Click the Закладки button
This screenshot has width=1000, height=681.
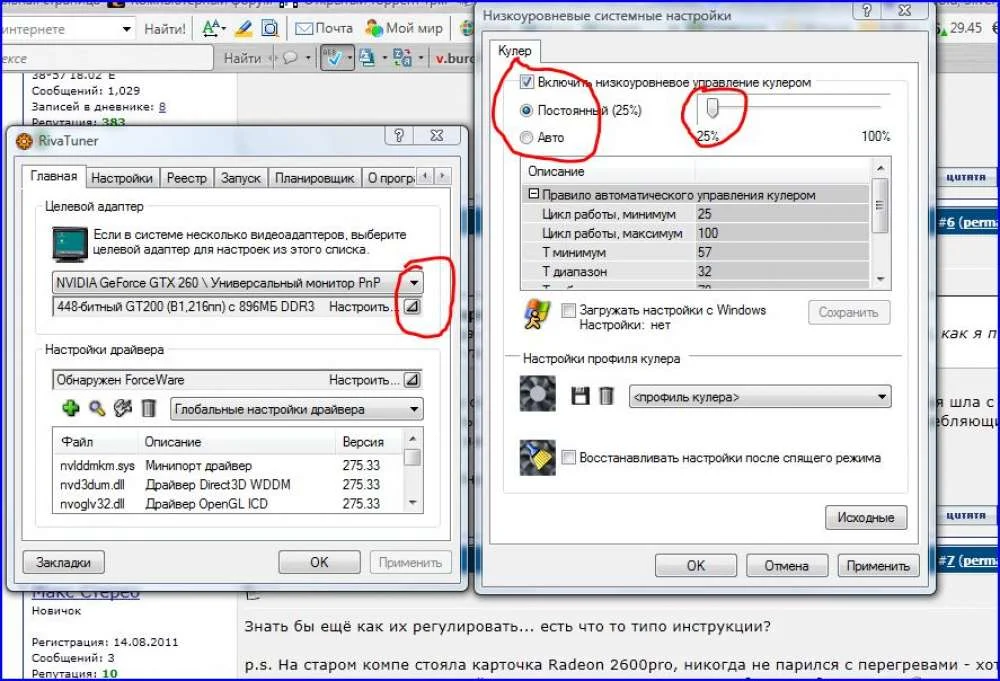pos(63,562)
